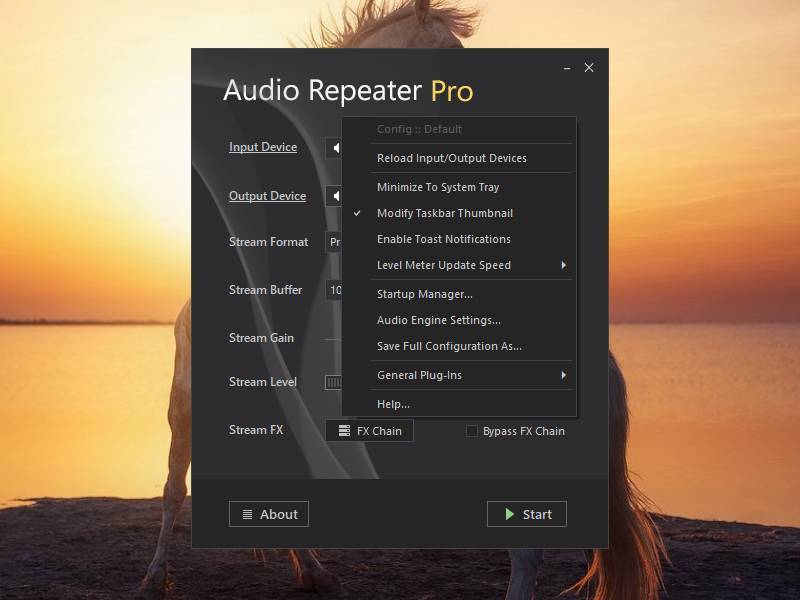Click the Start button
The width and height of the screenshot is (800, 600).
(527, 514)
